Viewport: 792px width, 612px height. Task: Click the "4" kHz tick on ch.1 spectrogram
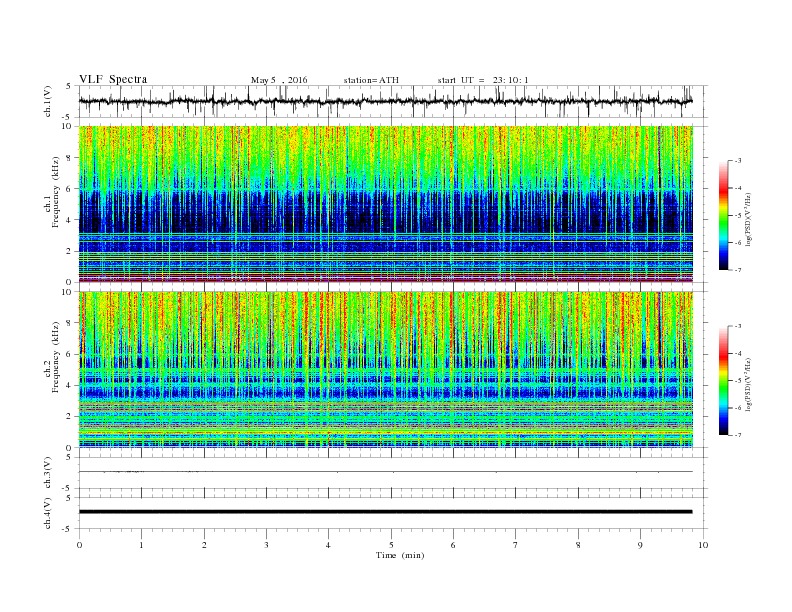[x=69, y=220]
